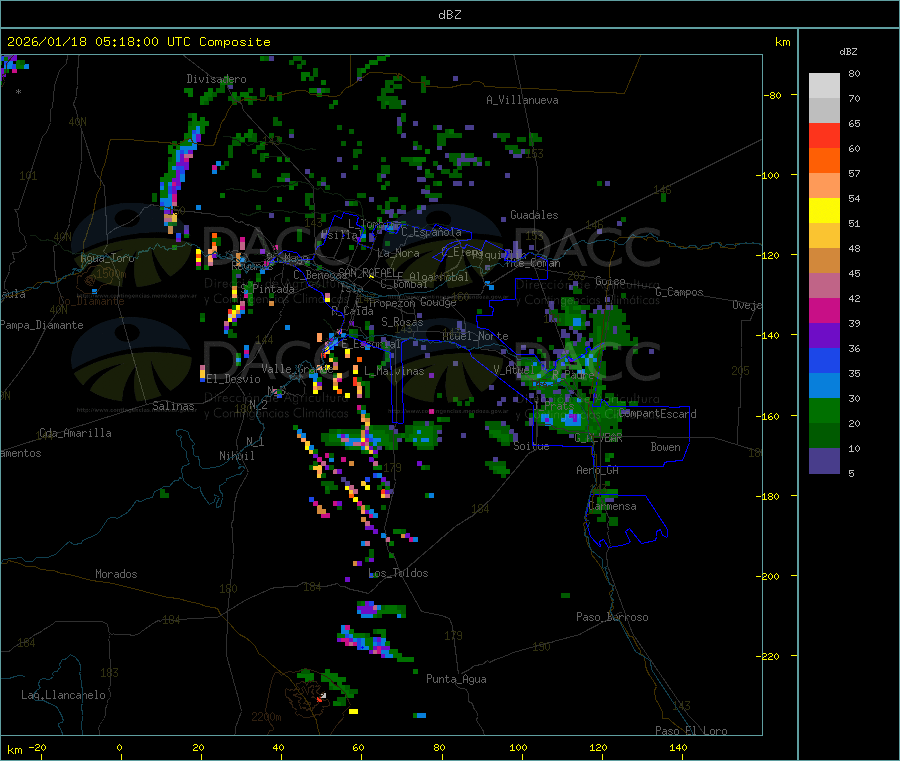This screenshot has width=900, height=761.
Task: Click the 'Carmensa' map label
Action: click(612, 507)
